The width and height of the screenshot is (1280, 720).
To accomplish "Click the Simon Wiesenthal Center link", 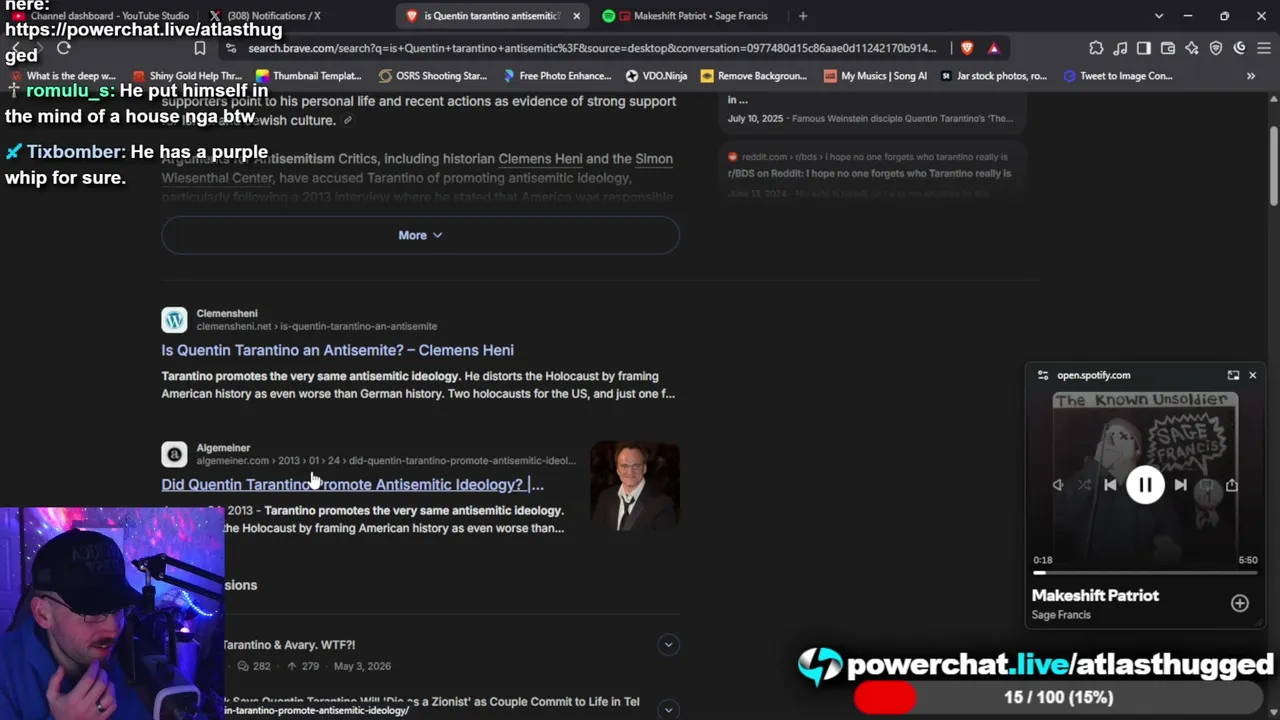I will 417,168.
